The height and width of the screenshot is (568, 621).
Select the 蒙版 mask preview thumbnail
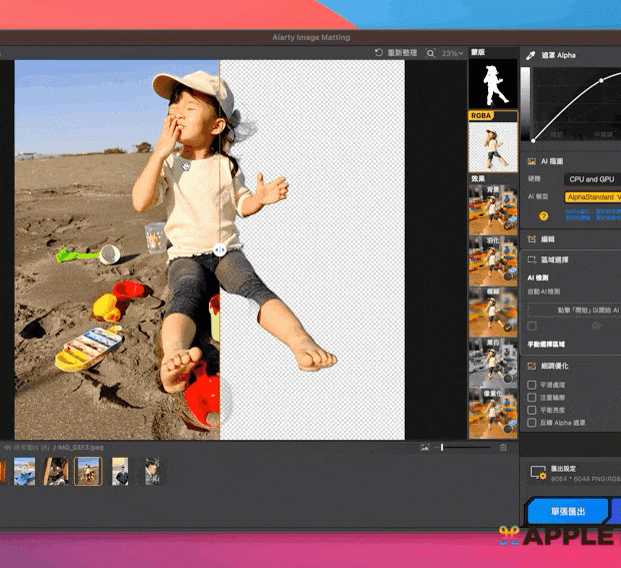pos(492,85)
